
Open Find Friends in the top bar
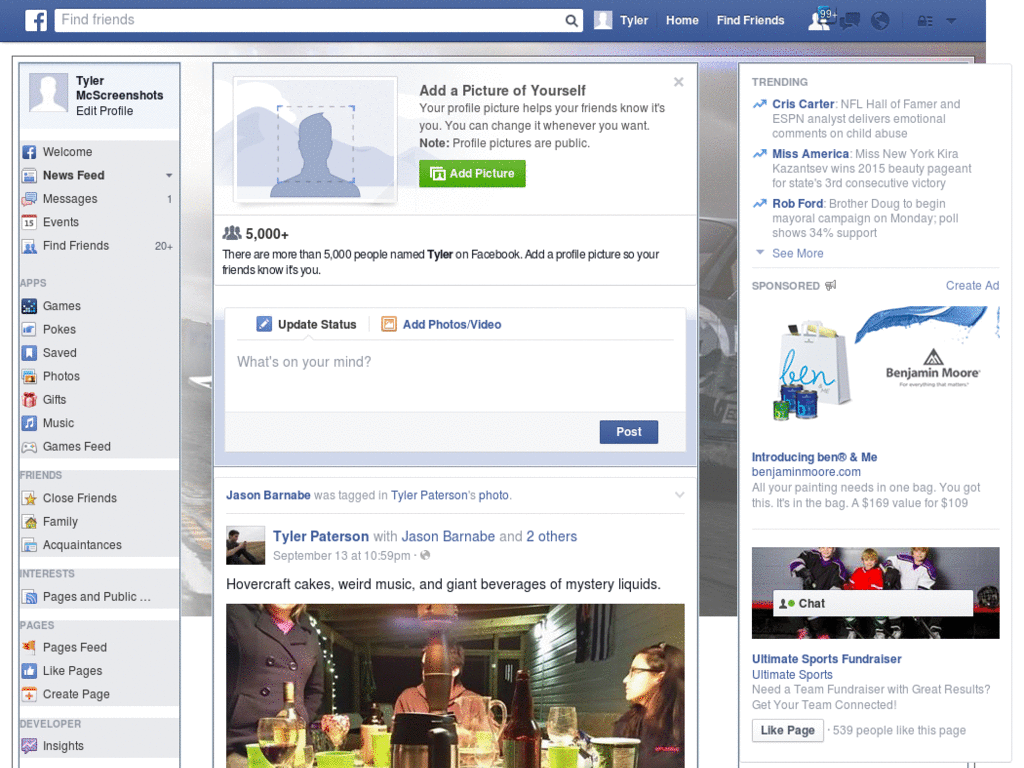coord(750,20)
